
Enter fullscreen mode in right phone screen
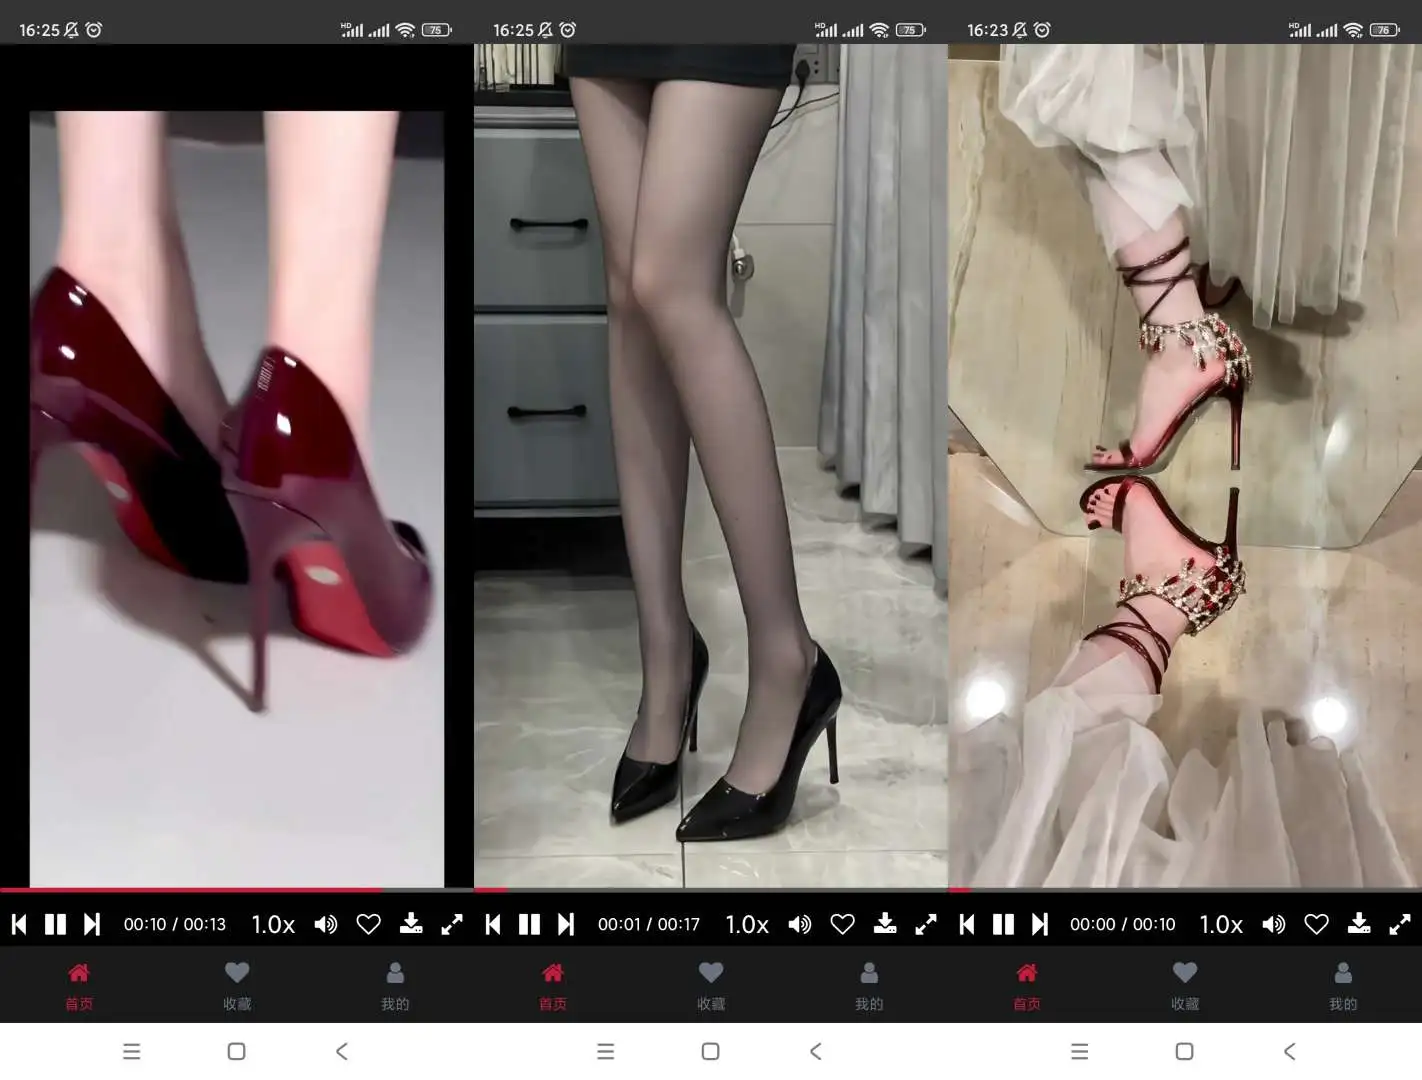(1400, 924)
